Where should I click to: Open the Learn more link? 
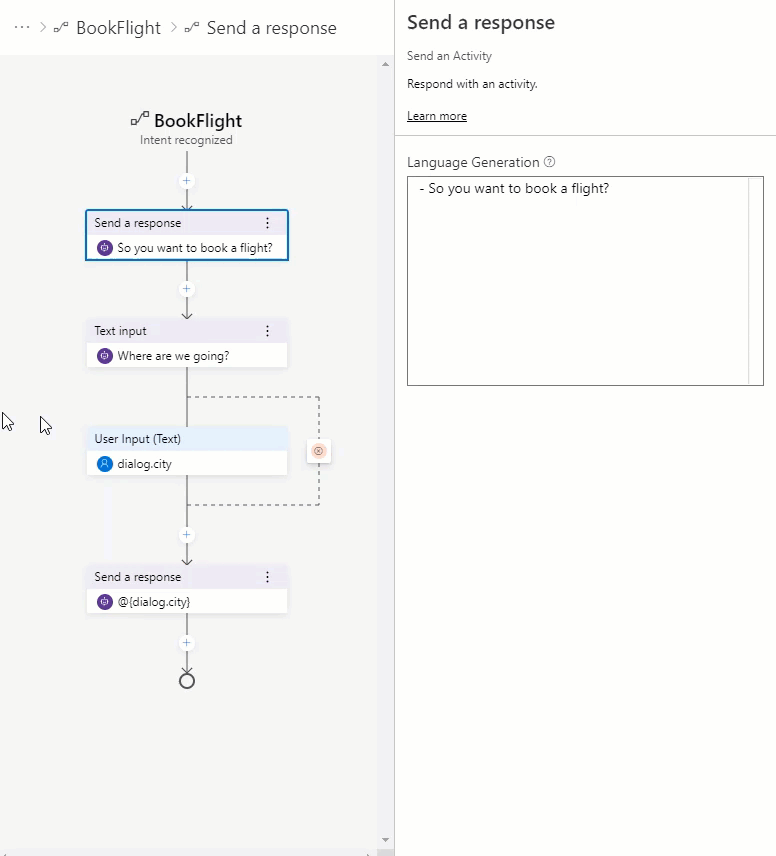tap(436, 116)
